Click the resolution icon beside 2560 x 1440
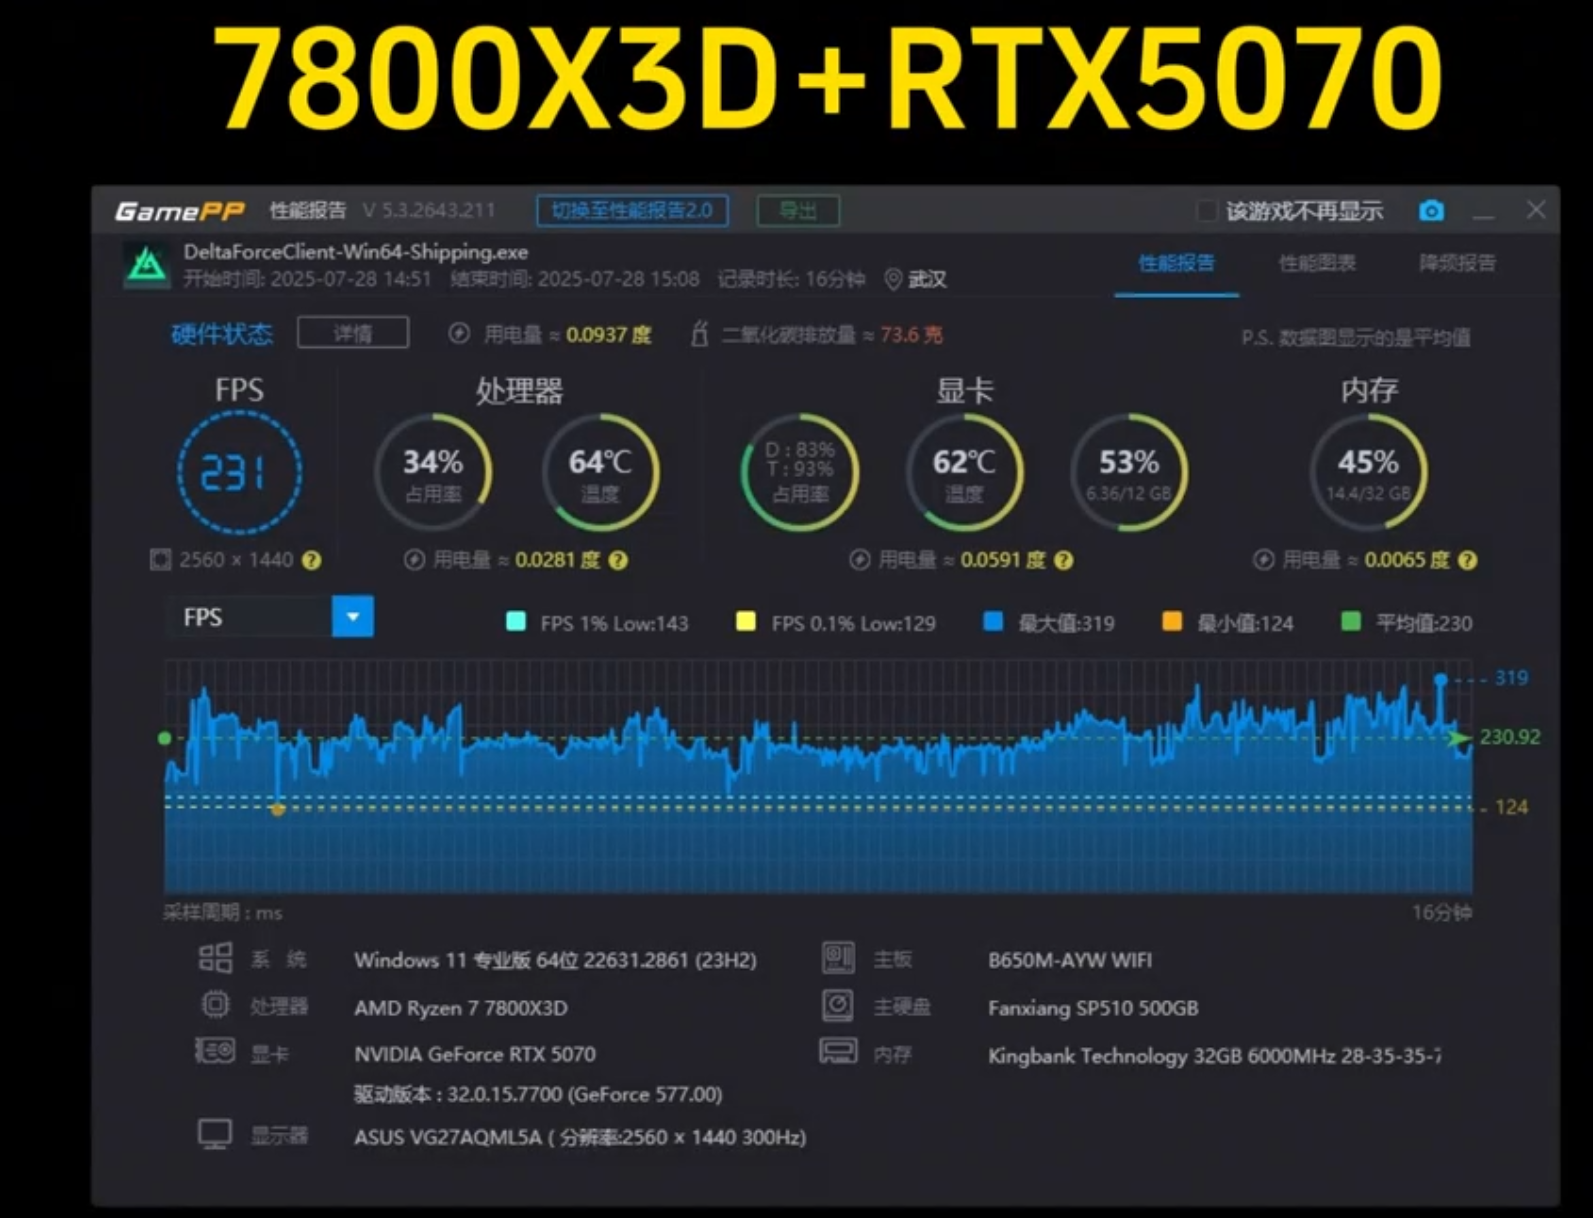The height and width of the screenshot is (1218, 1593). (x=160, y=559)
